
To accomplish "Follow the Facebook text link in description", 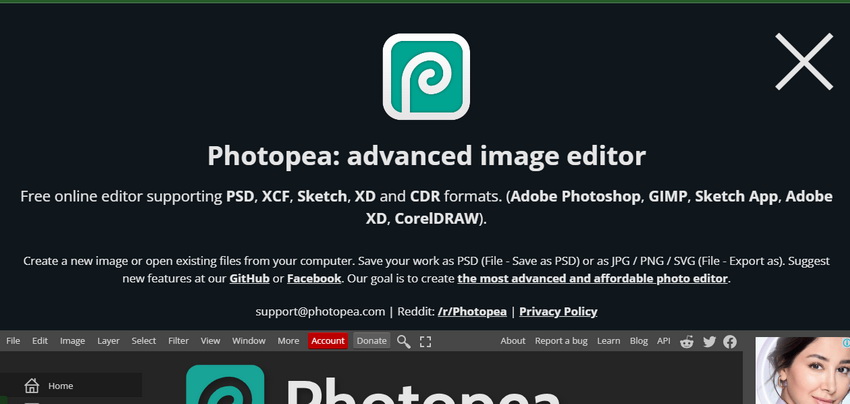I will point(314,279).
